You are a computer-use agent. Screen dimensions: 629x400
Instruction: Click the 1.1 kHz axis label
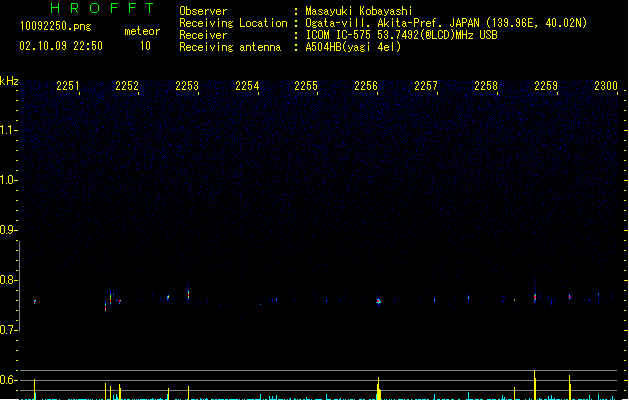tap(7, 130)
